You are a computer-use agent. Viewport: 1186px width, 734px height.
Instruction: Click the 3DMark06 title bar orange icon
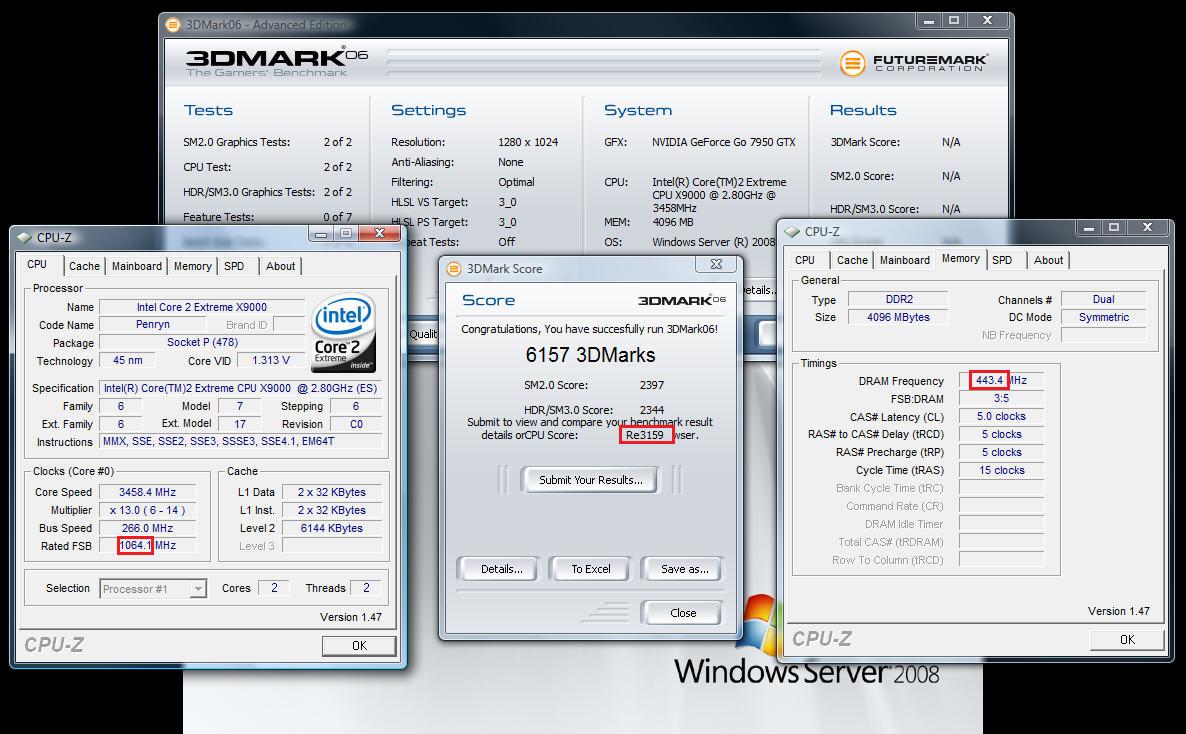pyautogui.click(x=173, y=24)
